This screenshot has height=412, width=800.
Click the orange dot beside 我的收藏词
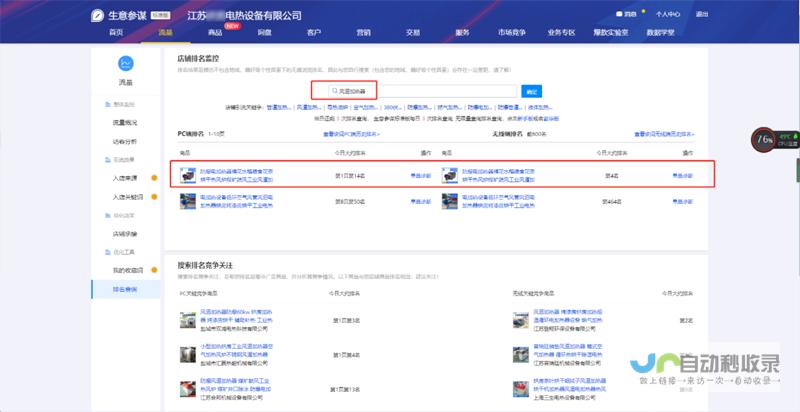click(x=154, y=270)
